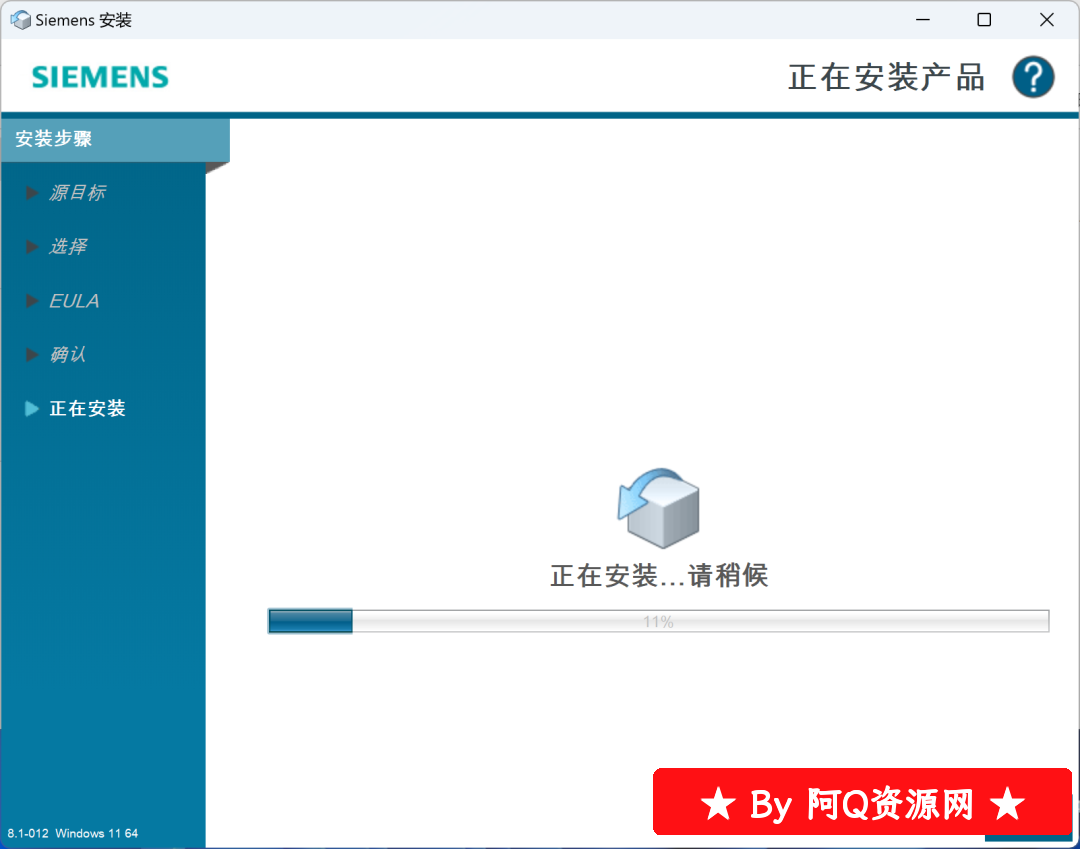The height and width of the screenshot is (849, 1080).
Task: Click the 安装步骤 sidebar header
Action: (x=116, y=140)
